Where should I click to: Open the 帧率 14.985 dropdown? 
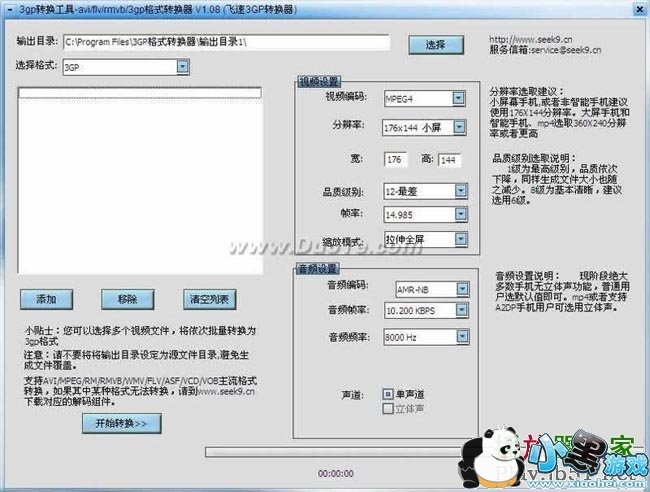(x=426, y=214)
